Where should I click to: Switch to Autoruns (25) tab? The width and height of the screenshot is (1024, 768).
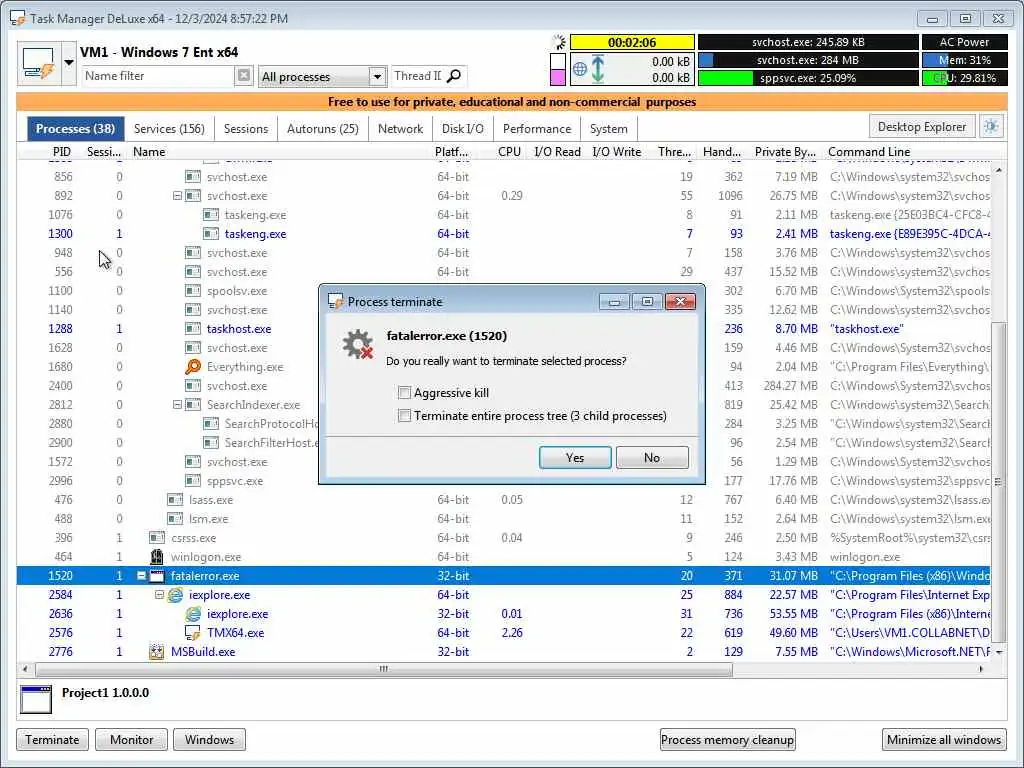323,129
